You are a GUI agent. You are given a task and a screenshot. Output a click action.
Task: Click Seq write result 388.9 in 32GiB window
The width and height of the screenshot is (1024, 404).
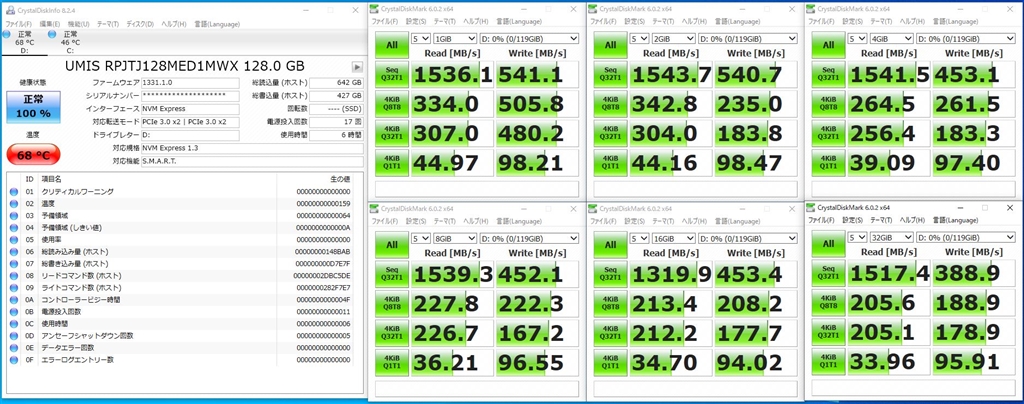(x=974, y=273)
